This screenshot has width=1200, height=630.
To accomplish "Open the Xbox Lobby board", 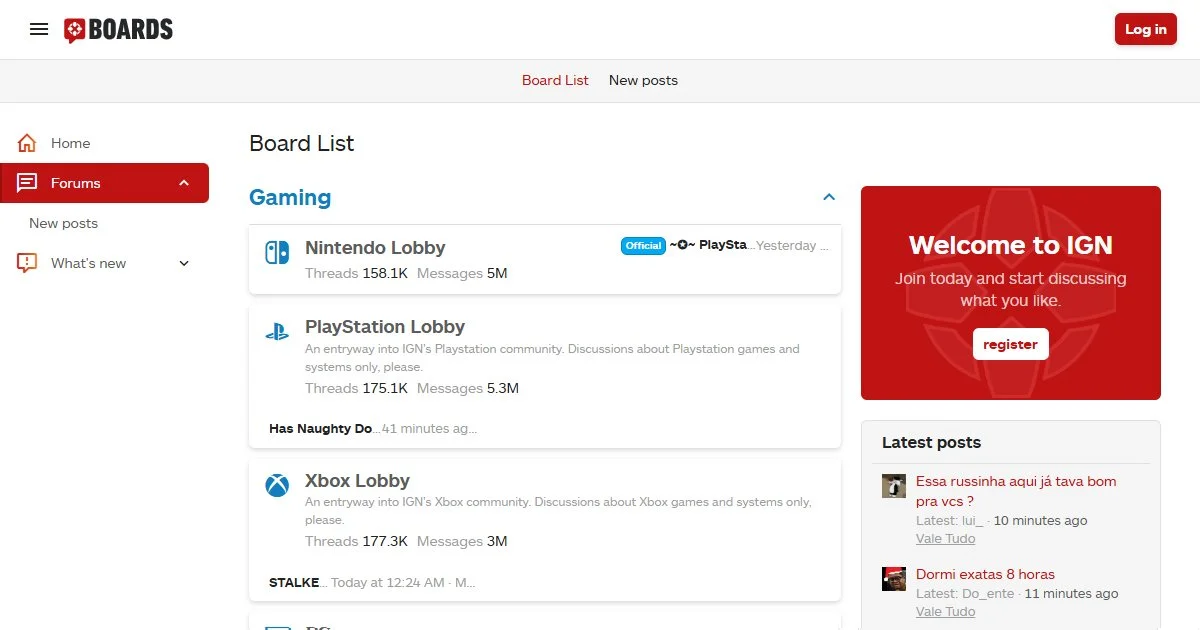I will coord(357,481).
